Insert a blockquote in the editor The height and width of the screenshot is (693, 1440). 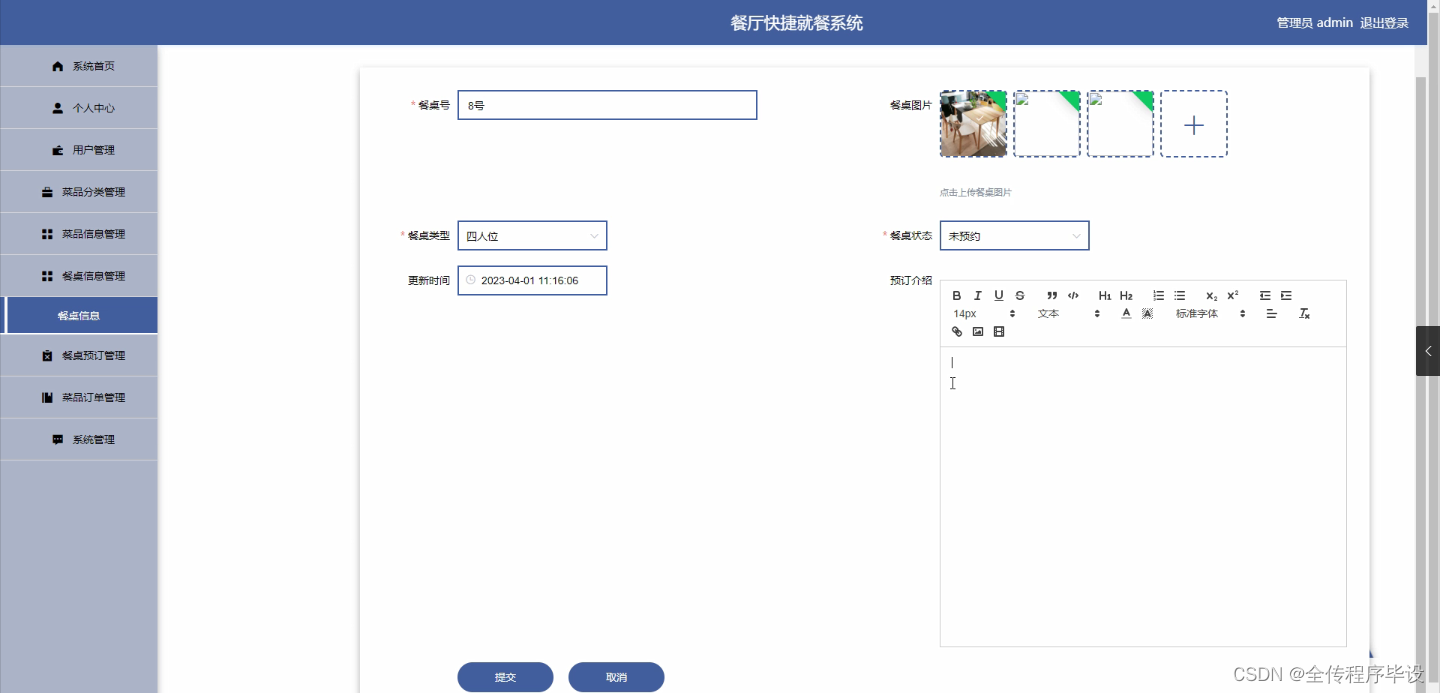click(x=1052, y=296)
